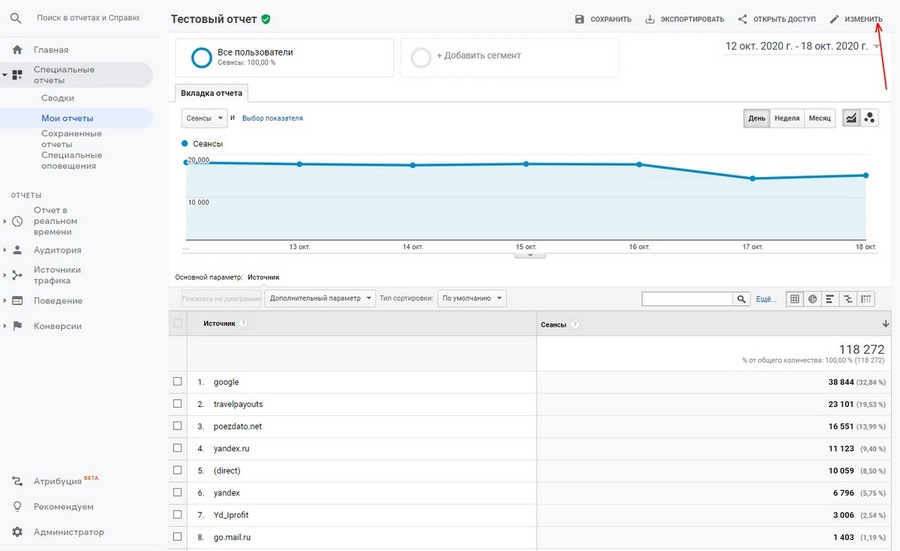Check the (direct) row checkbox

tap(177, 469)
